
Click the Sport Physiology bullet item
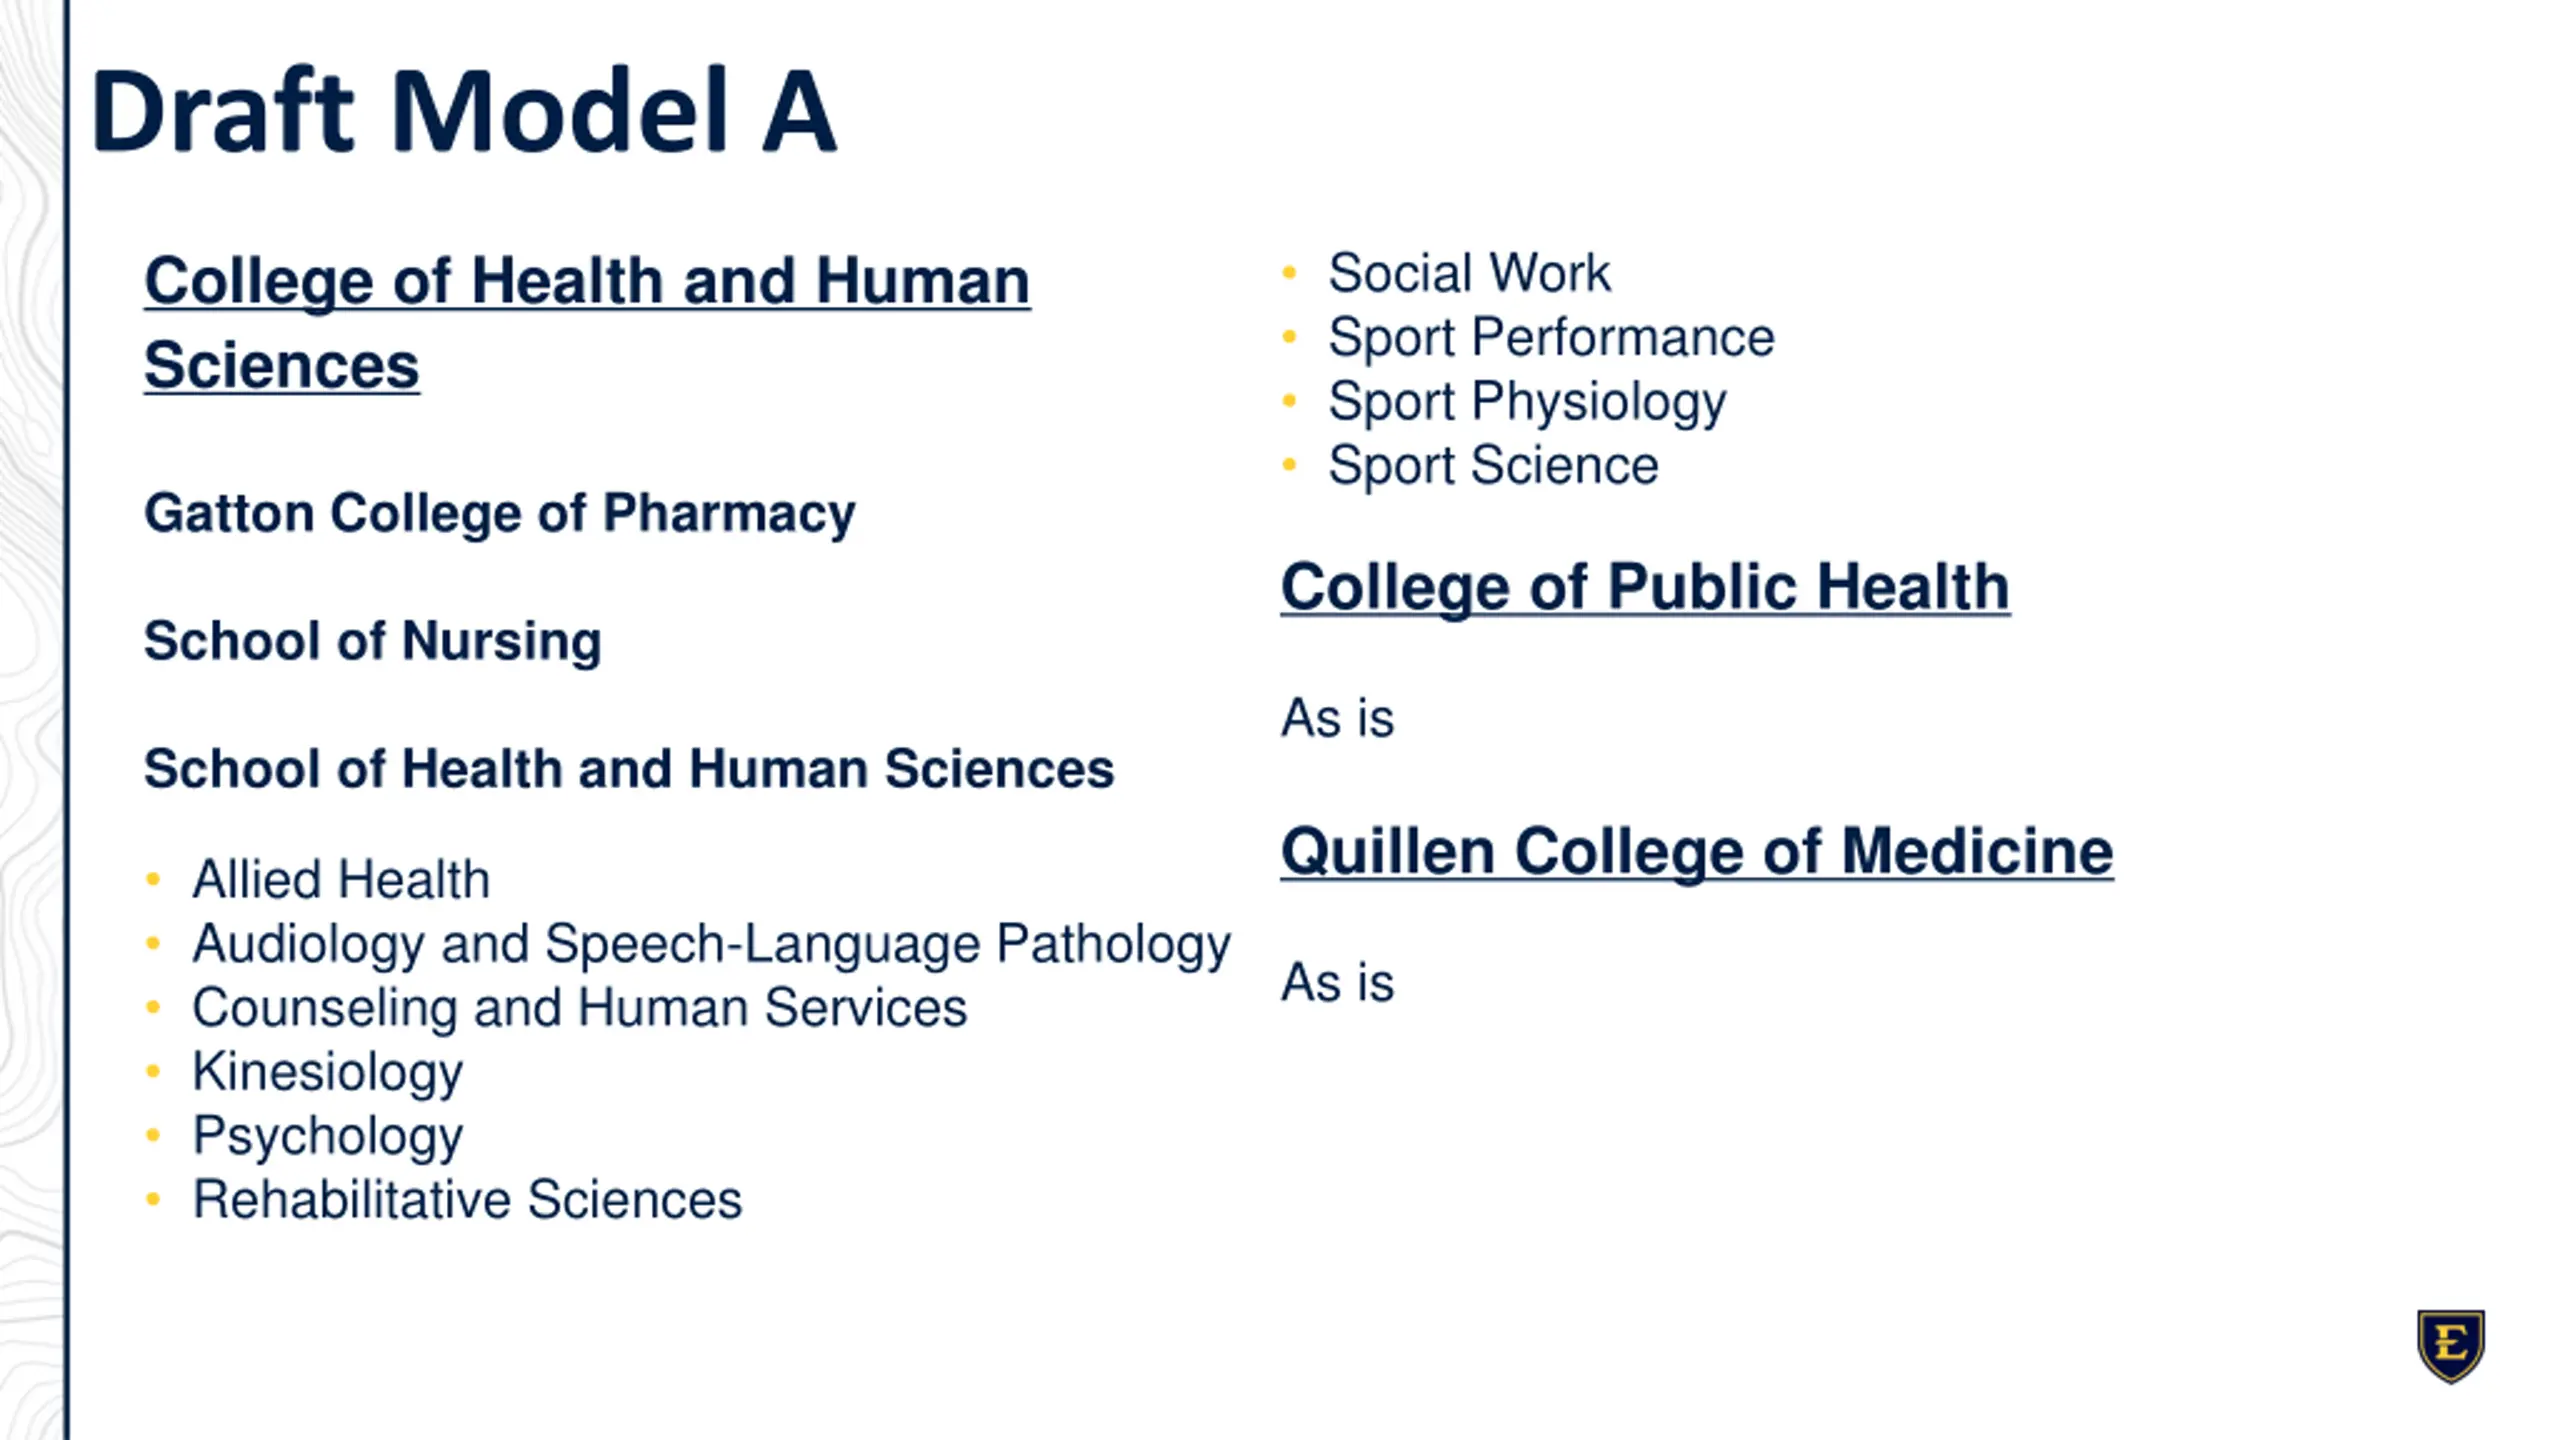point(1527,403)
